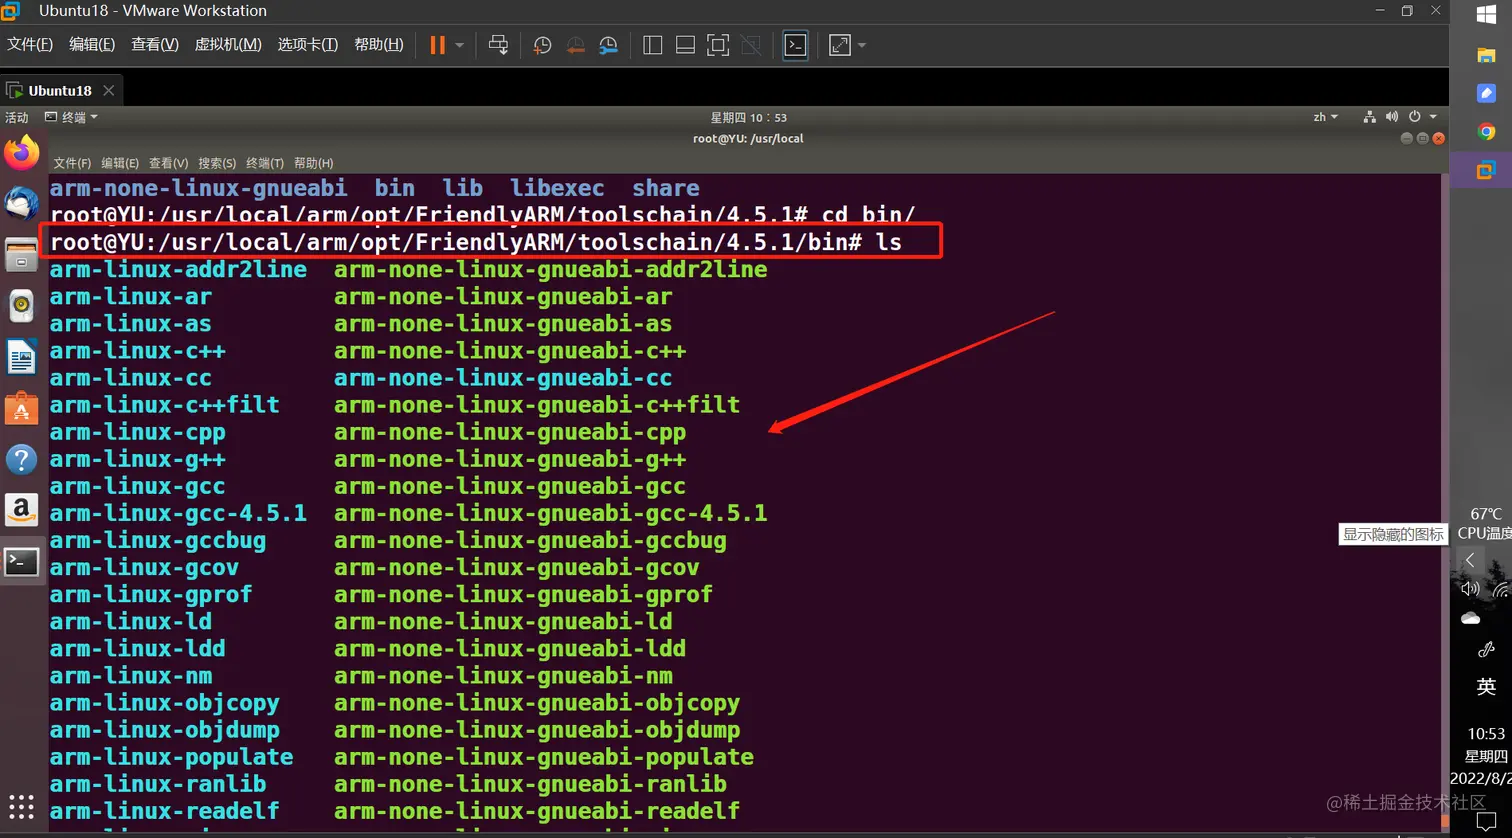Click arm-linux-readelf file name
This screenshot has width=1512, height=838.
point(165,811)
